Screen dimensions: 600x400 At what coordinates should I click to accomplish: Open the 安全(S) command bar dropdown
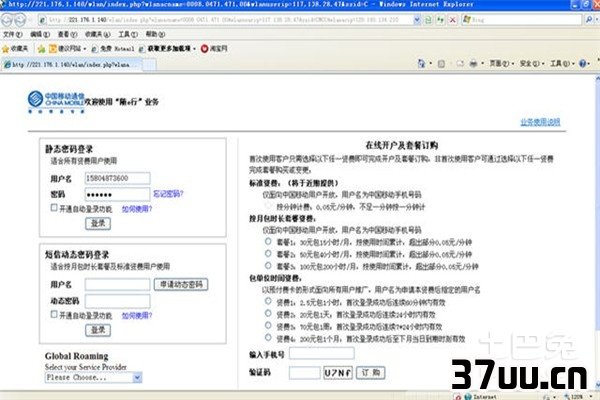pyautogui.click(x=532, y=64)
